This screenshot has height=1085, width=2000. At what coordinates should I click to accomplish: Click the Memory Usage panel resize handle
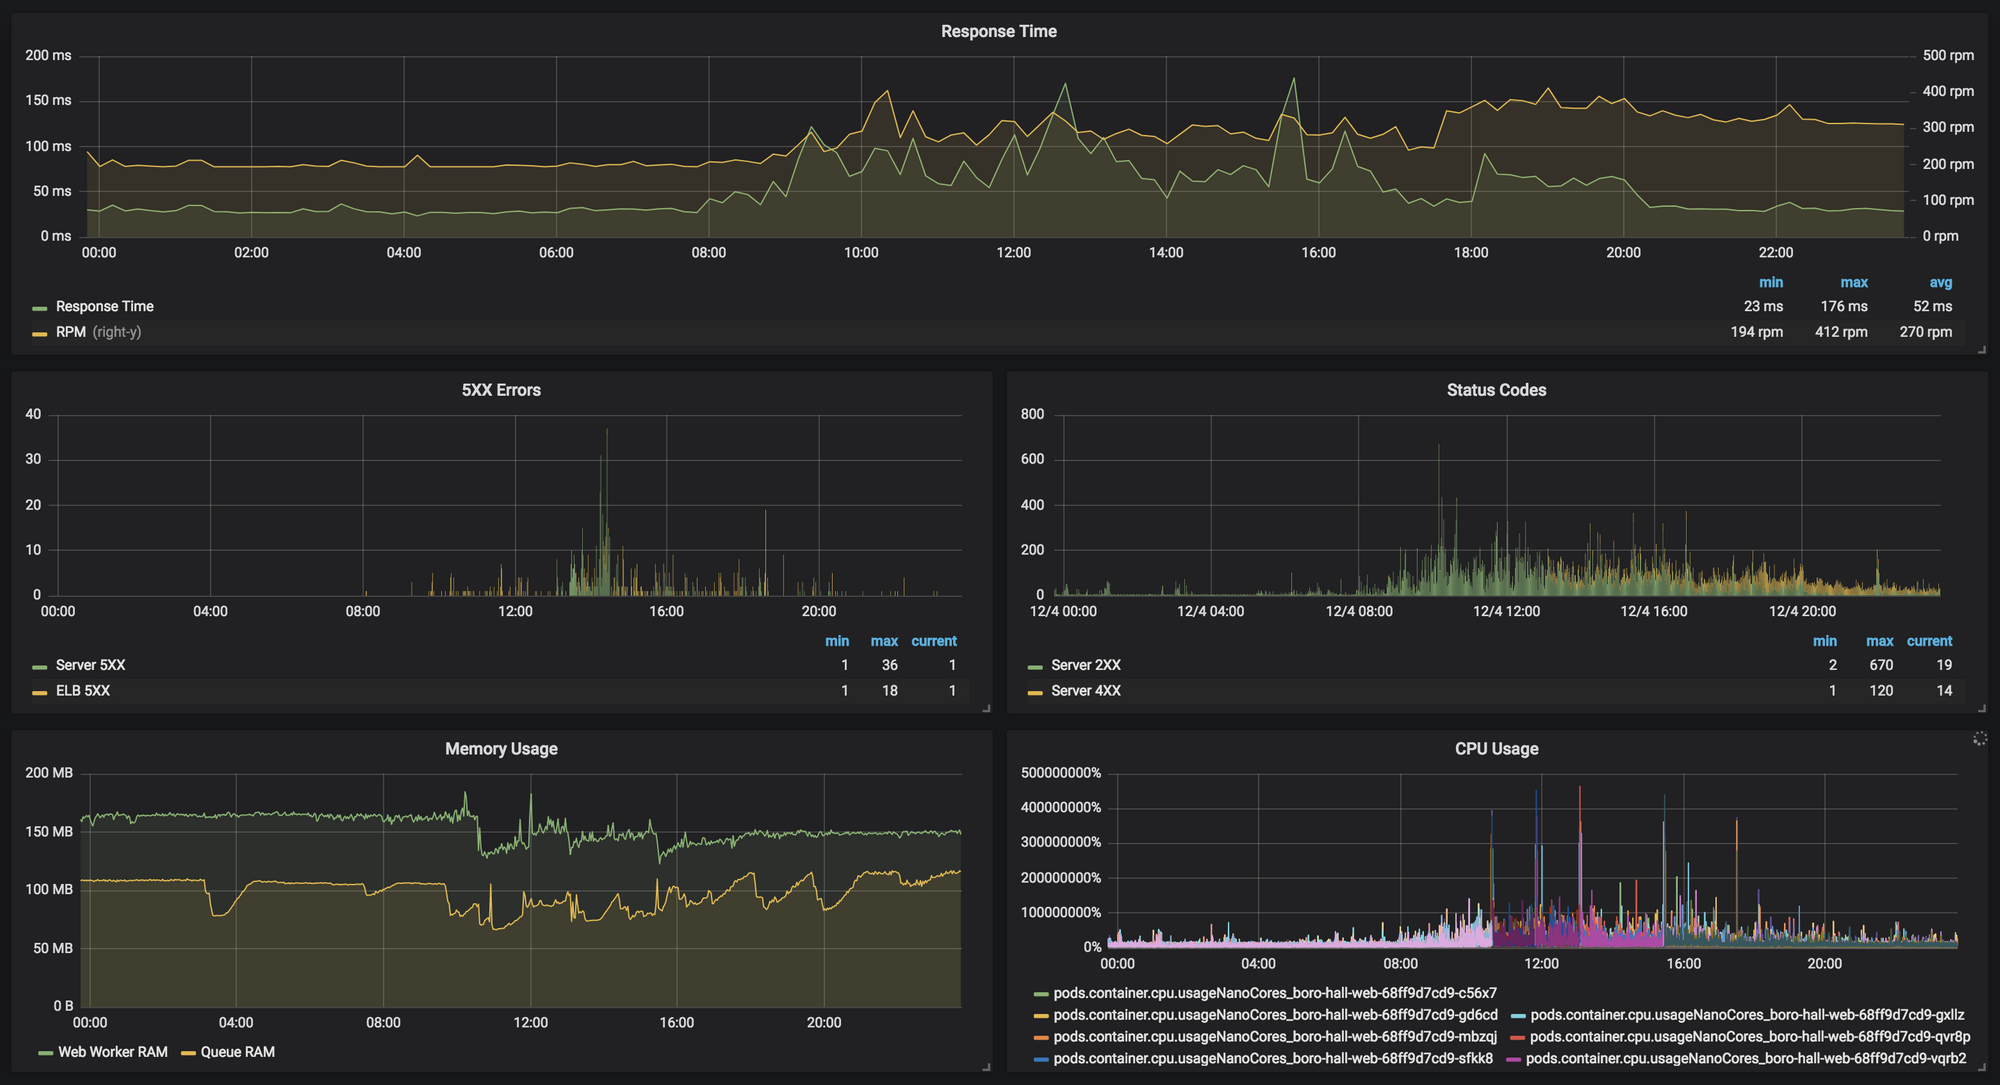click(x=986, y=1067)
